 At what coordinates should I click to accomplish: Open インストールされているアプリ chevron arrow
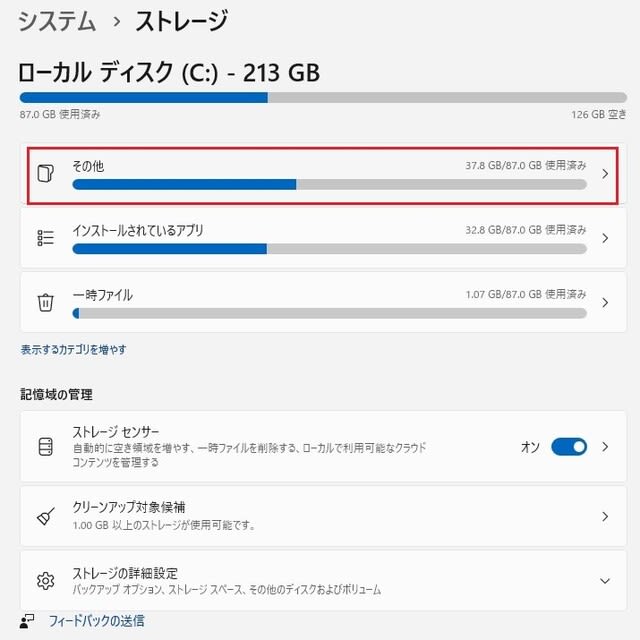click(x=605, y=238)
